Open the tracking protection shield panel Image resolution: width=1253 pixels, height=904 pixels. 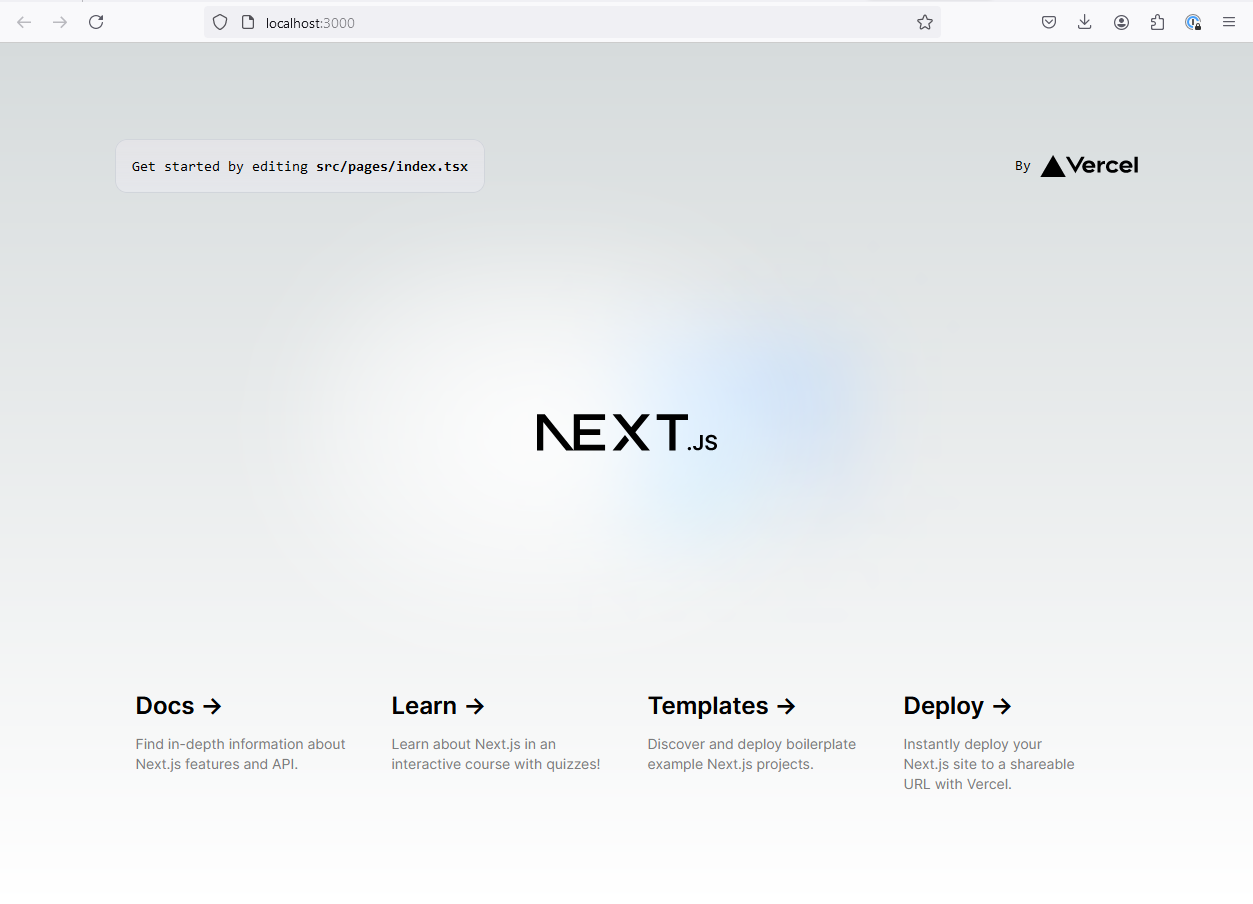[220, 22]
